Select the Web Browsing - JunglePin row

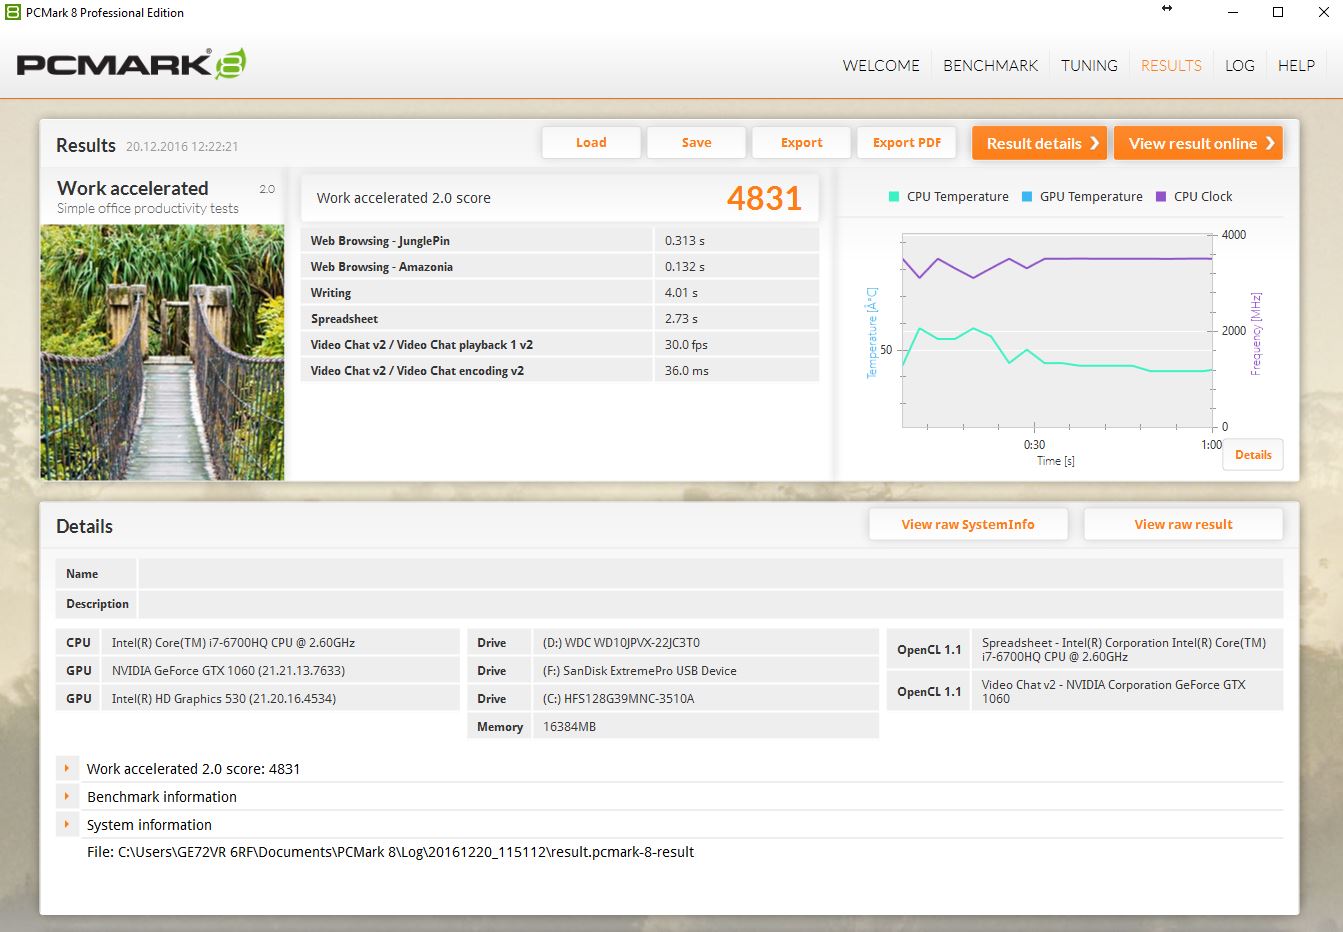560,241
